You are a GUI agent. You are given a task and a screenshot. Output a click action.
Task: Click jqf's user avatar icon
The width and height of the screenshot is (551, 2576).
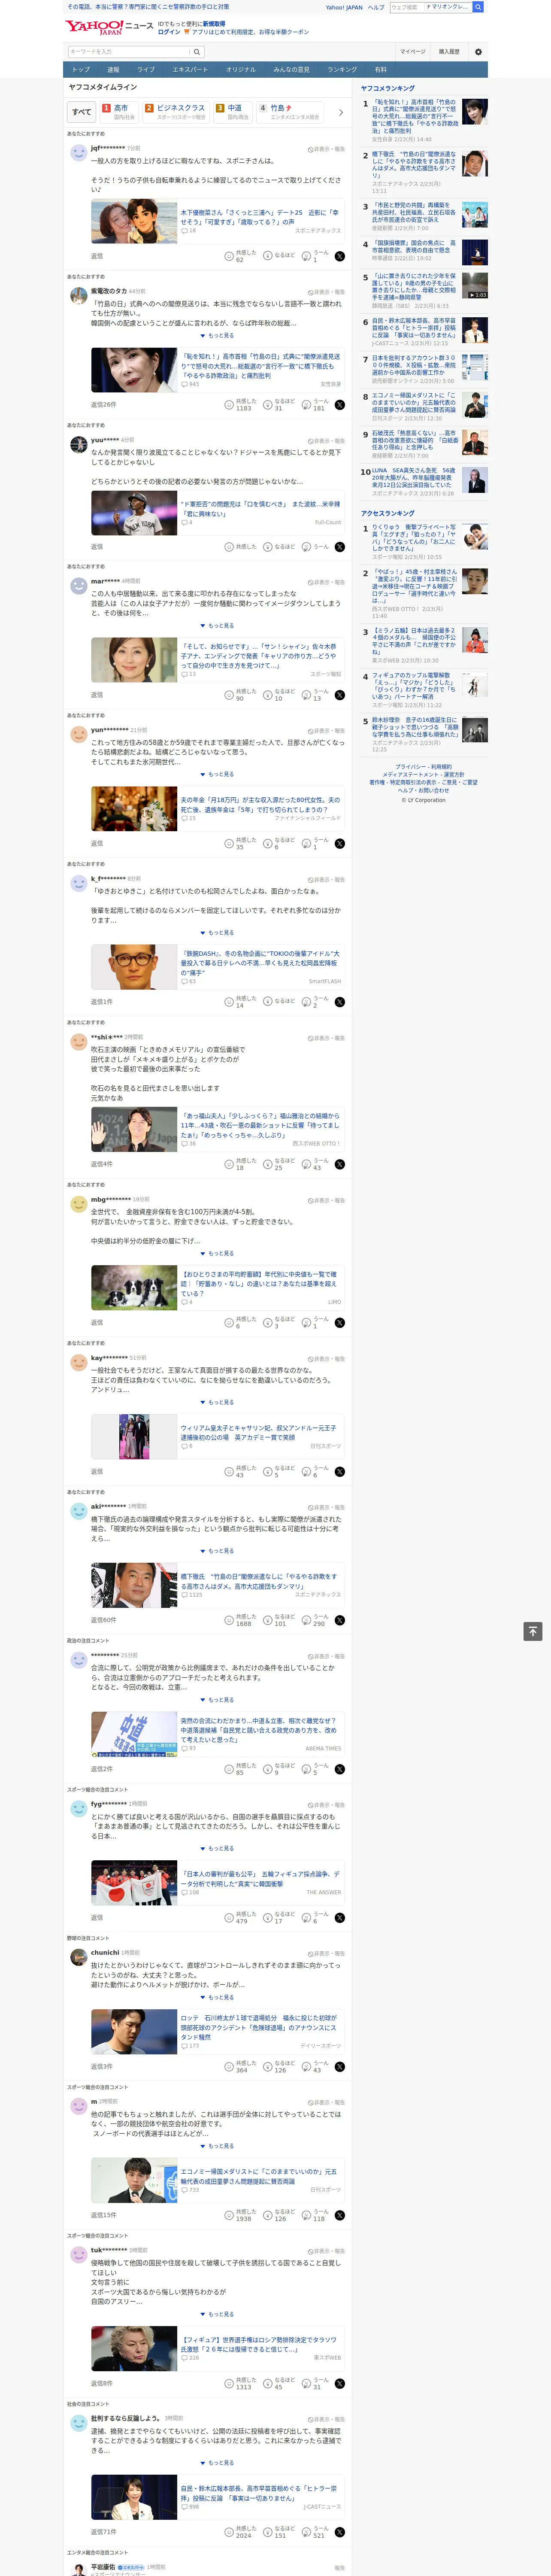point(79,152)
